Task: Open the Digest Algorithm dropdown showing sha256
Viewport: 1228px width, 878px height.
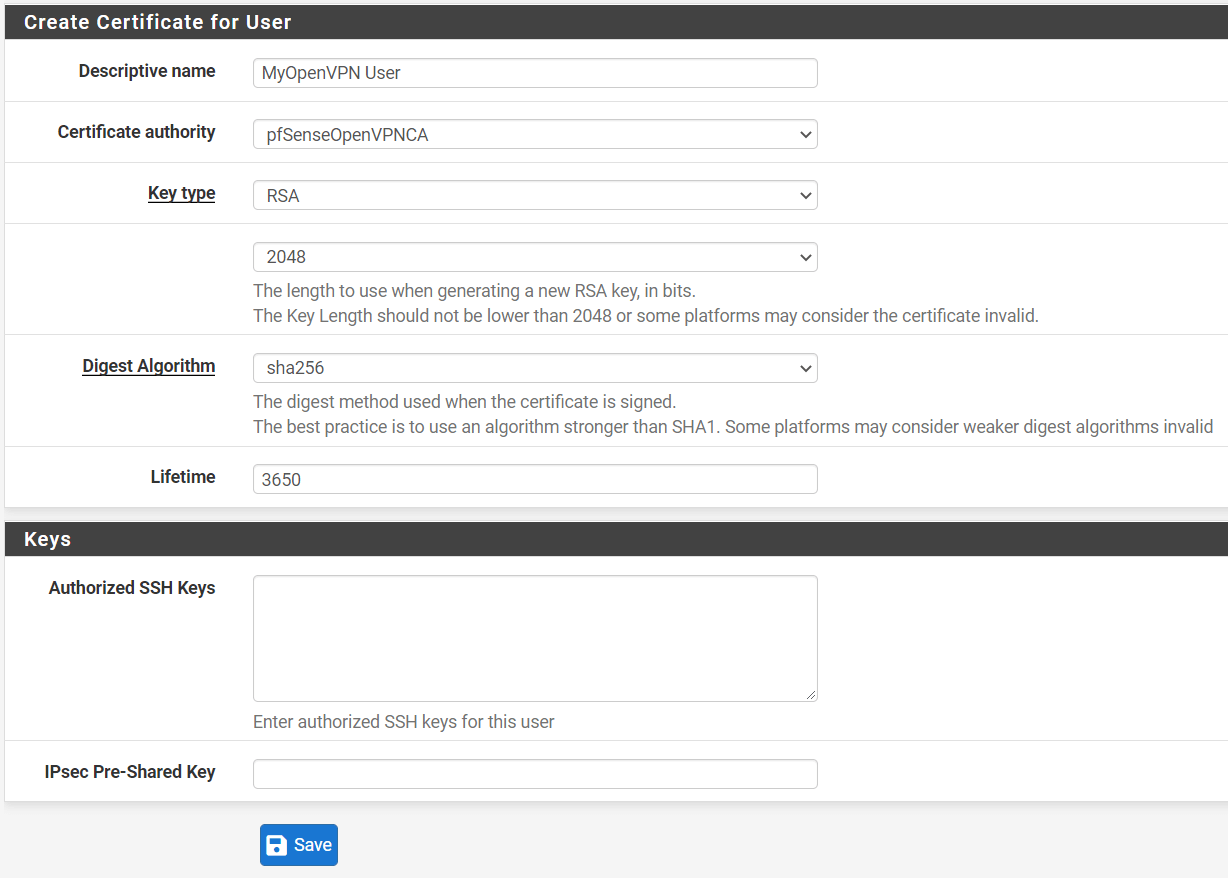Action: [535, 368]
